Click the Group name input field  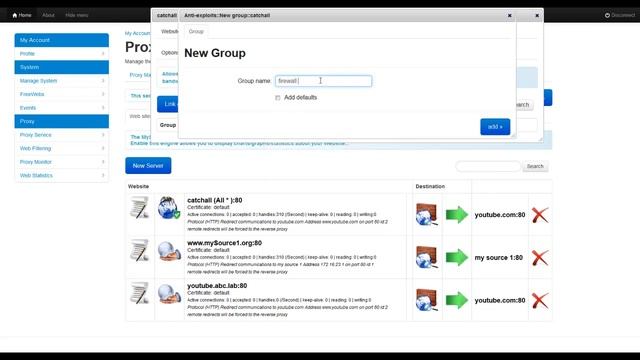(323, 81)
